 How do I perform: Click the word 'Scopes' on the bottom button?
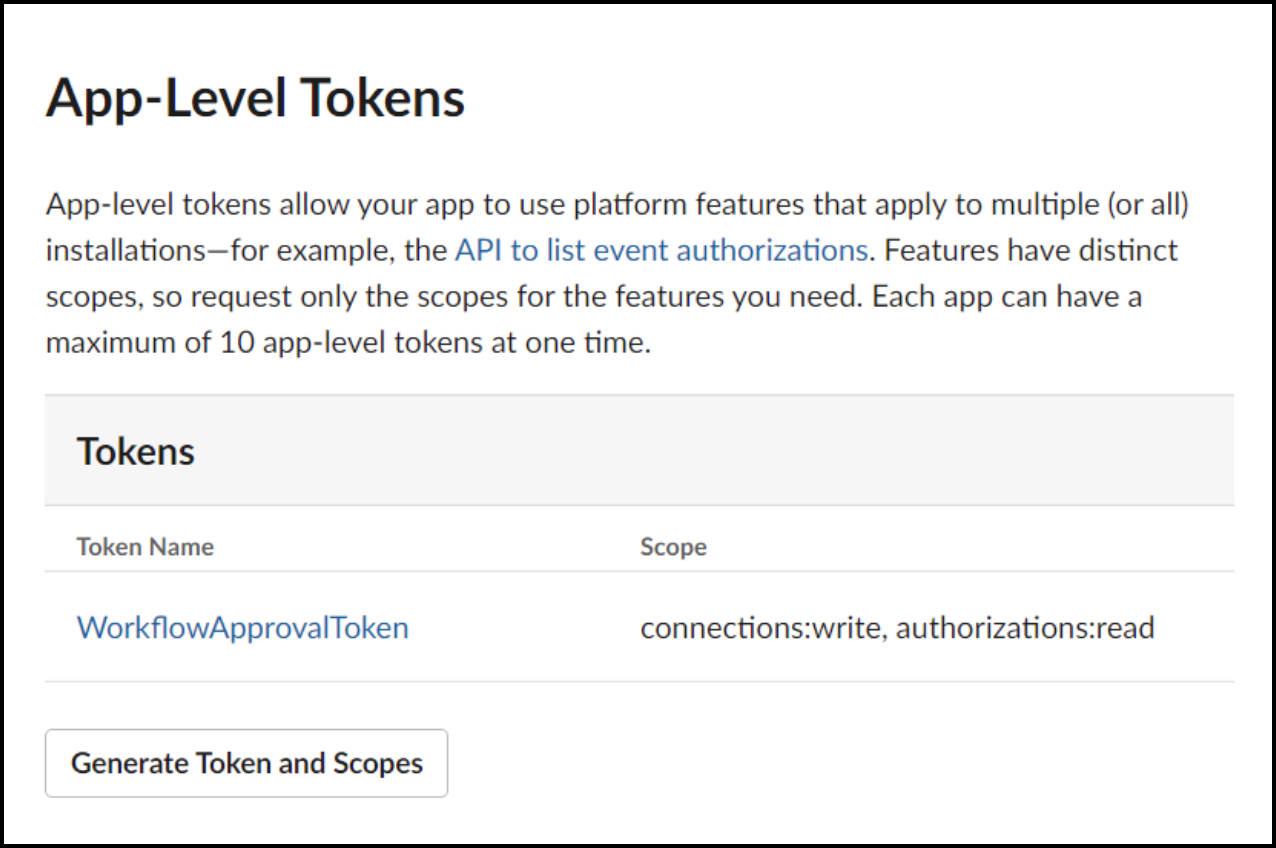click(x=376, y=763)
